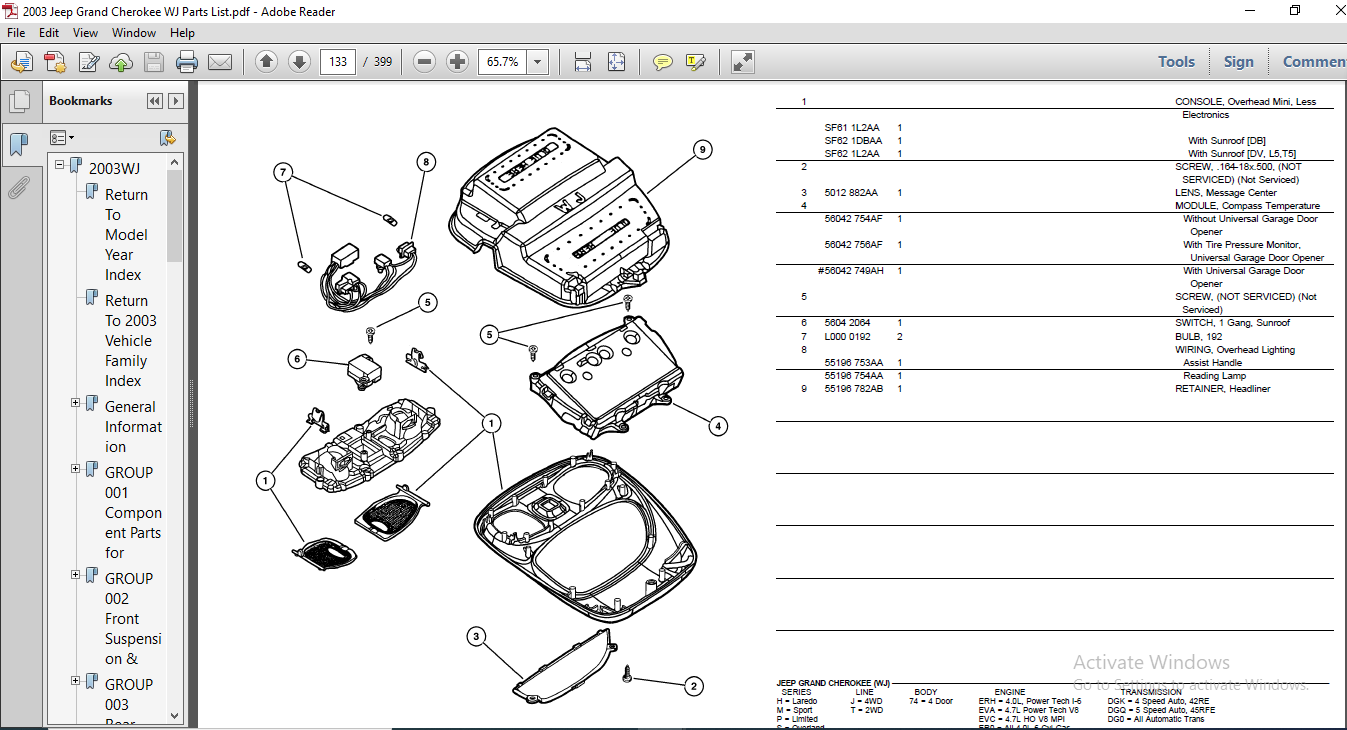This screenshot has height=730, width=1347.
Task: Select GROUP 002 Front Suspension bookmark
Action: click(x=133, y=619)
